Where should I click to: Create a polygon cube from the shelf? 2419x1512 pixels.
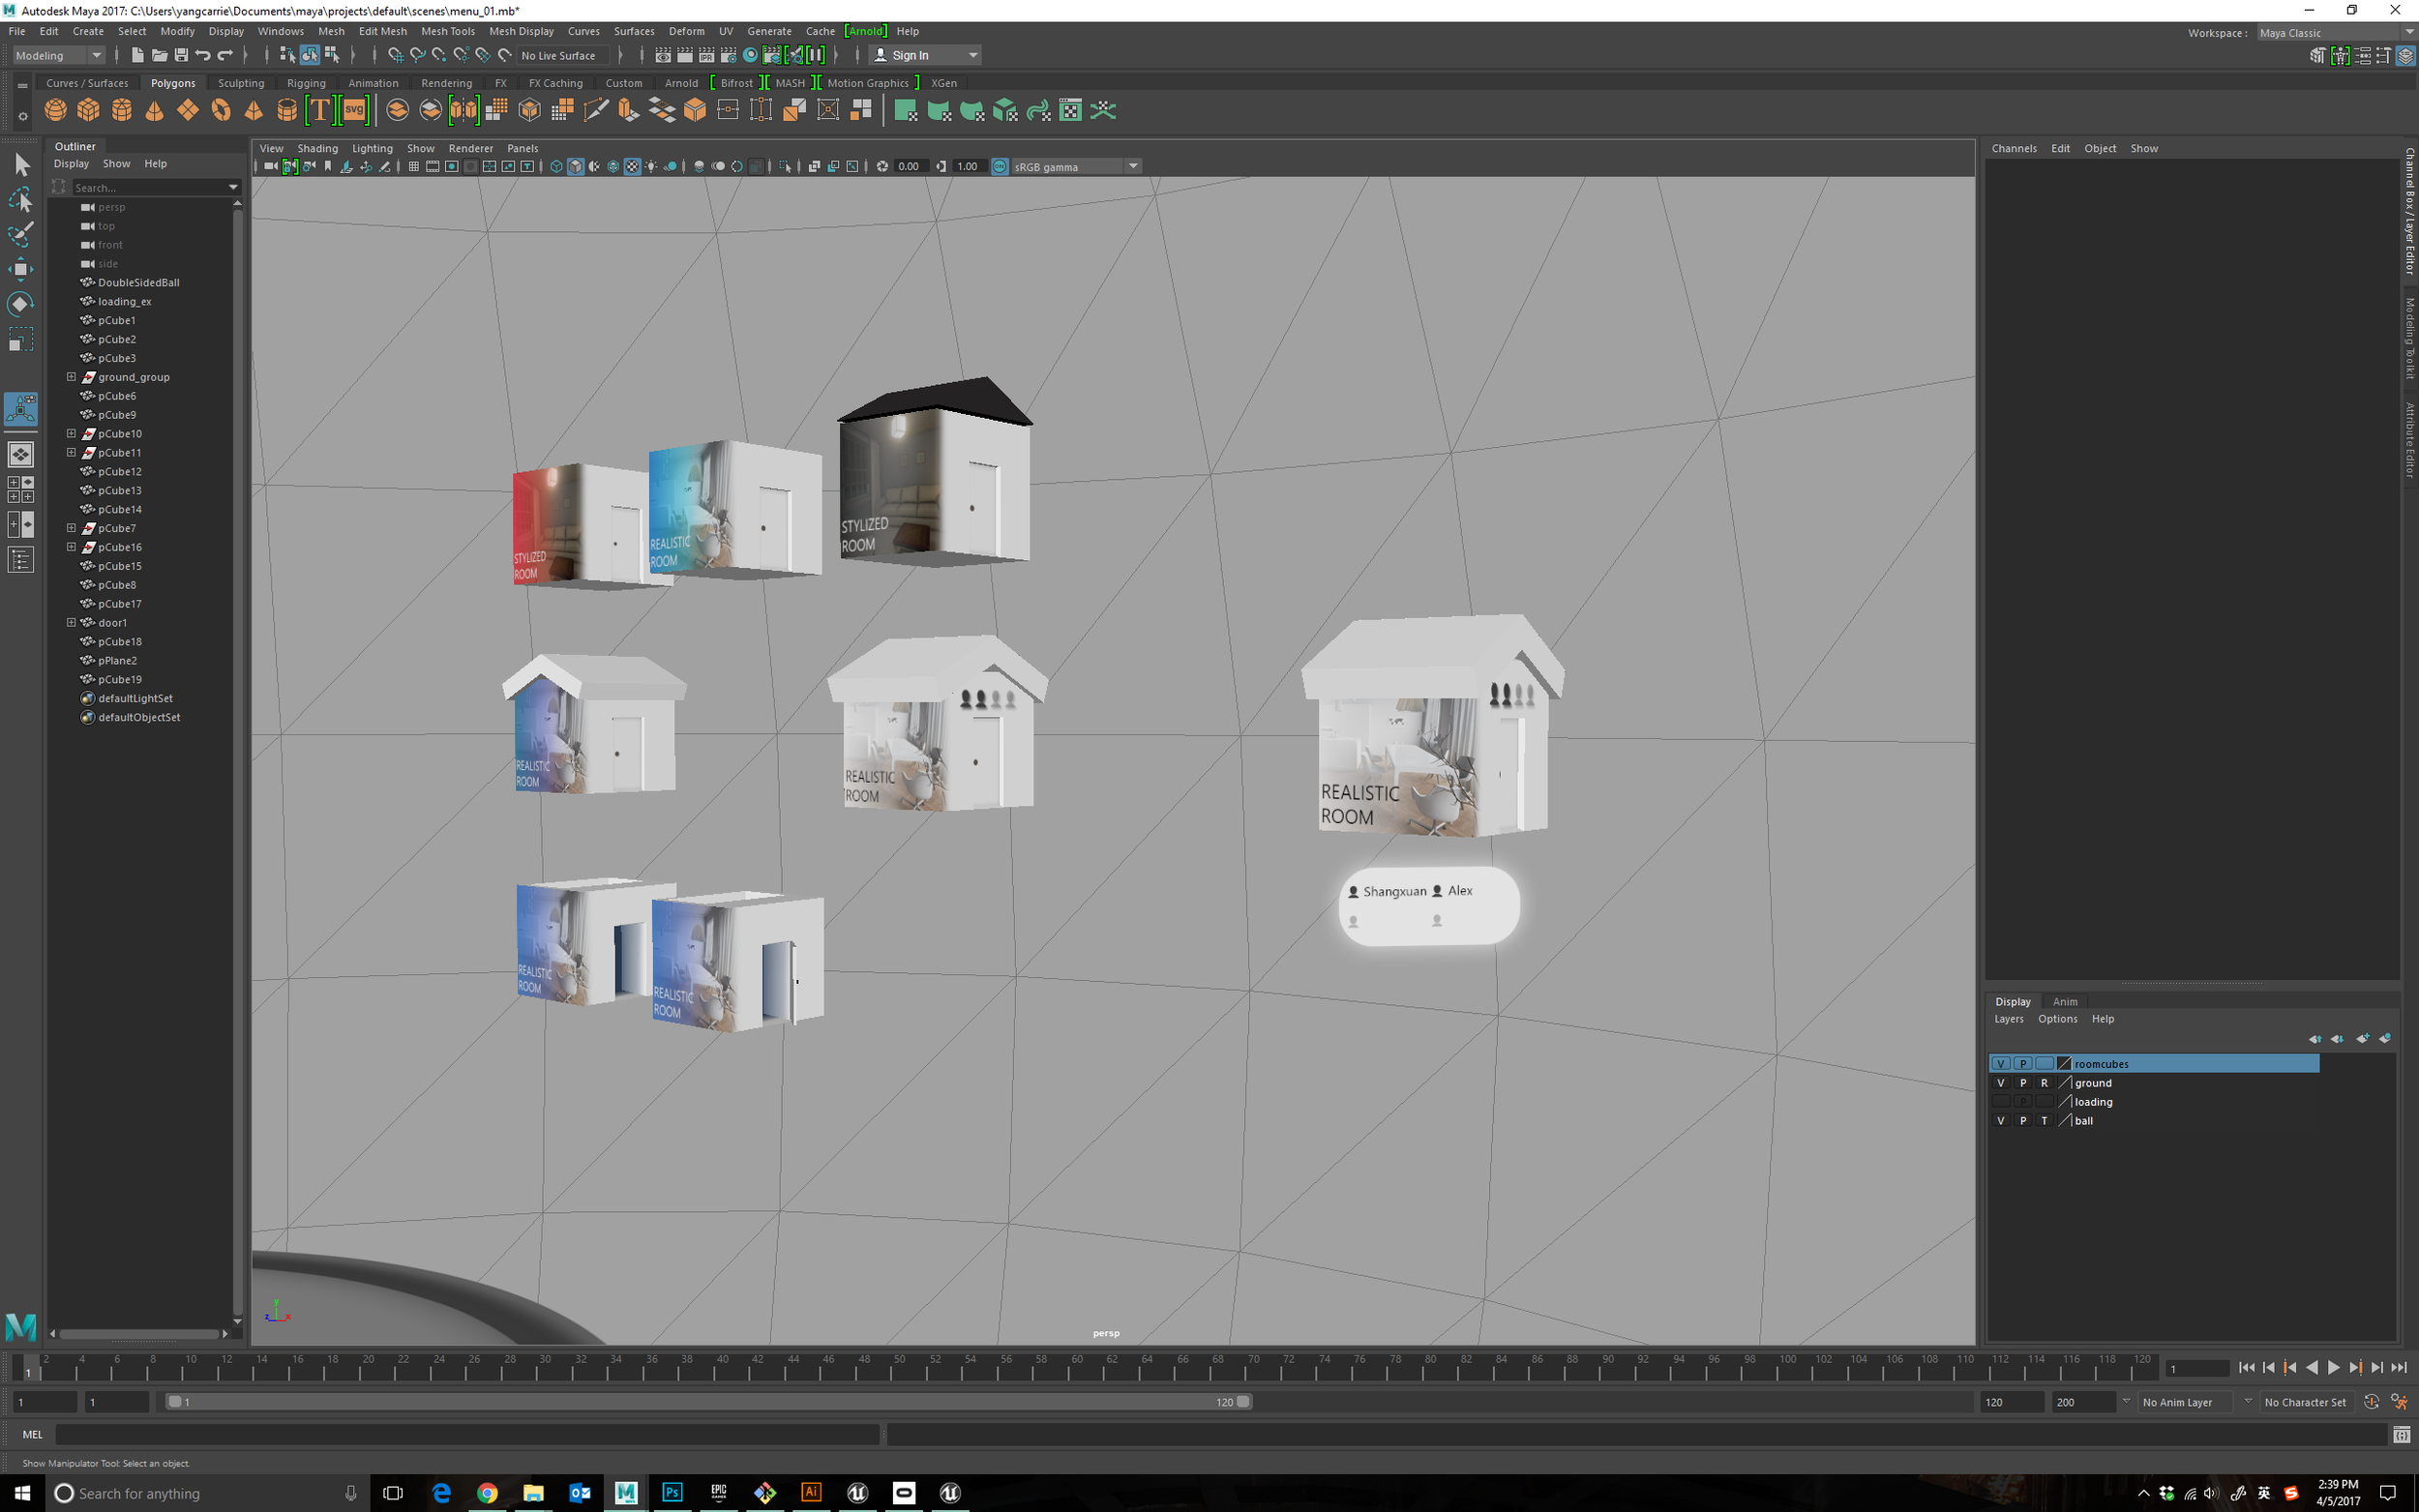point(89,110)
